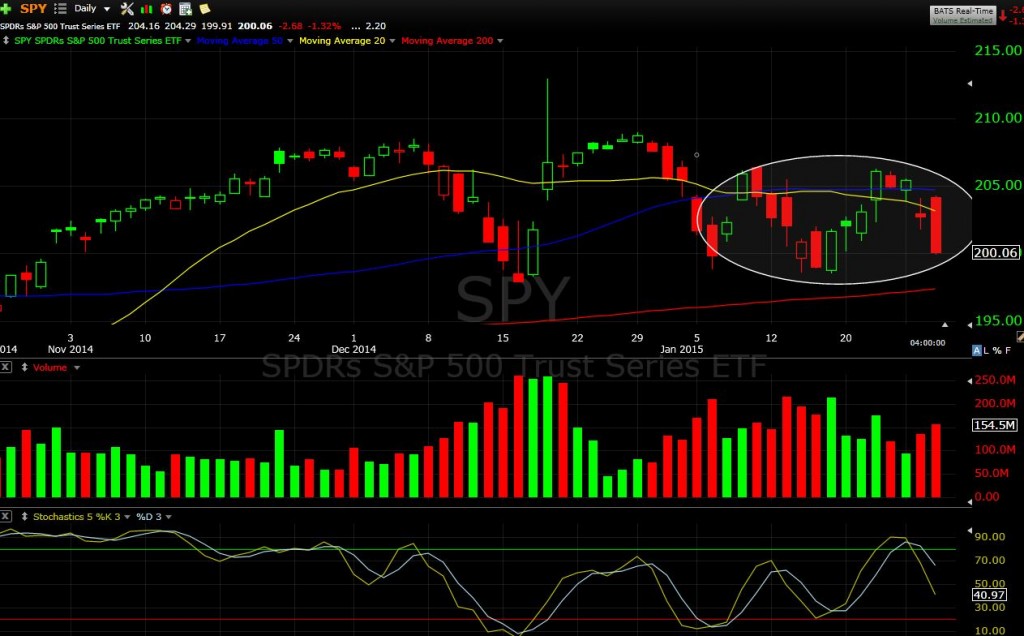This screenshot has width=1024, height=636.
Task: Click the Jan 2015 date axis label
Action: (681, 349)
